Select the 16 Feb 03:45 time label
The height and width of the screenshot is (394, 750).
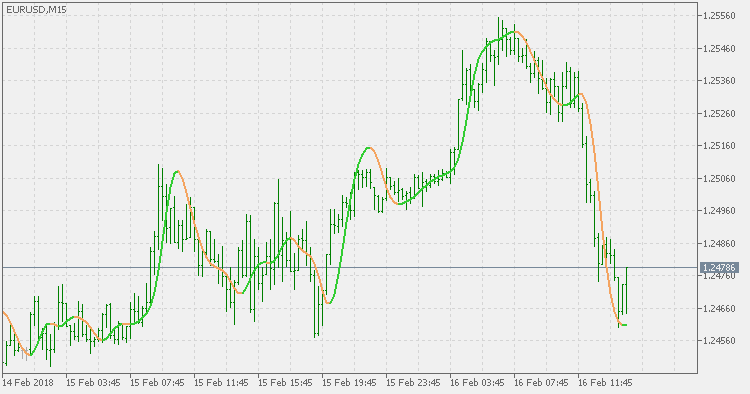477,383
